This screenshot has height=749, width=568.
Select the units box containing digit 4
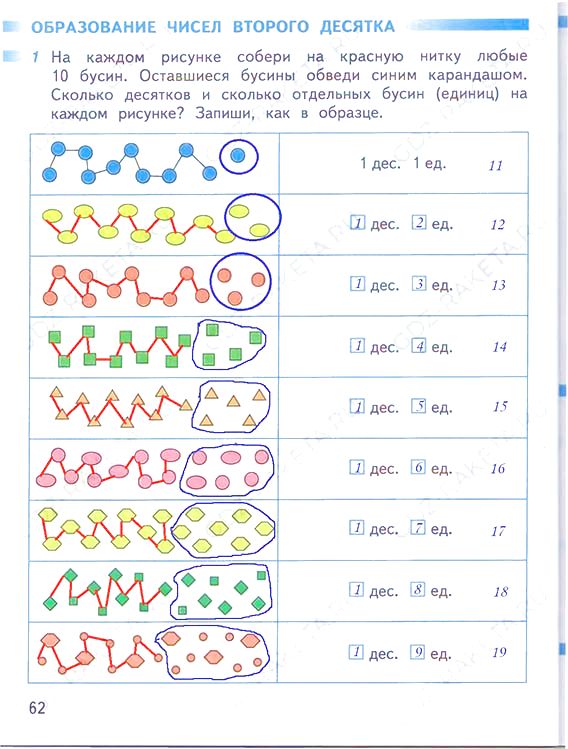[x=418, y=345]
